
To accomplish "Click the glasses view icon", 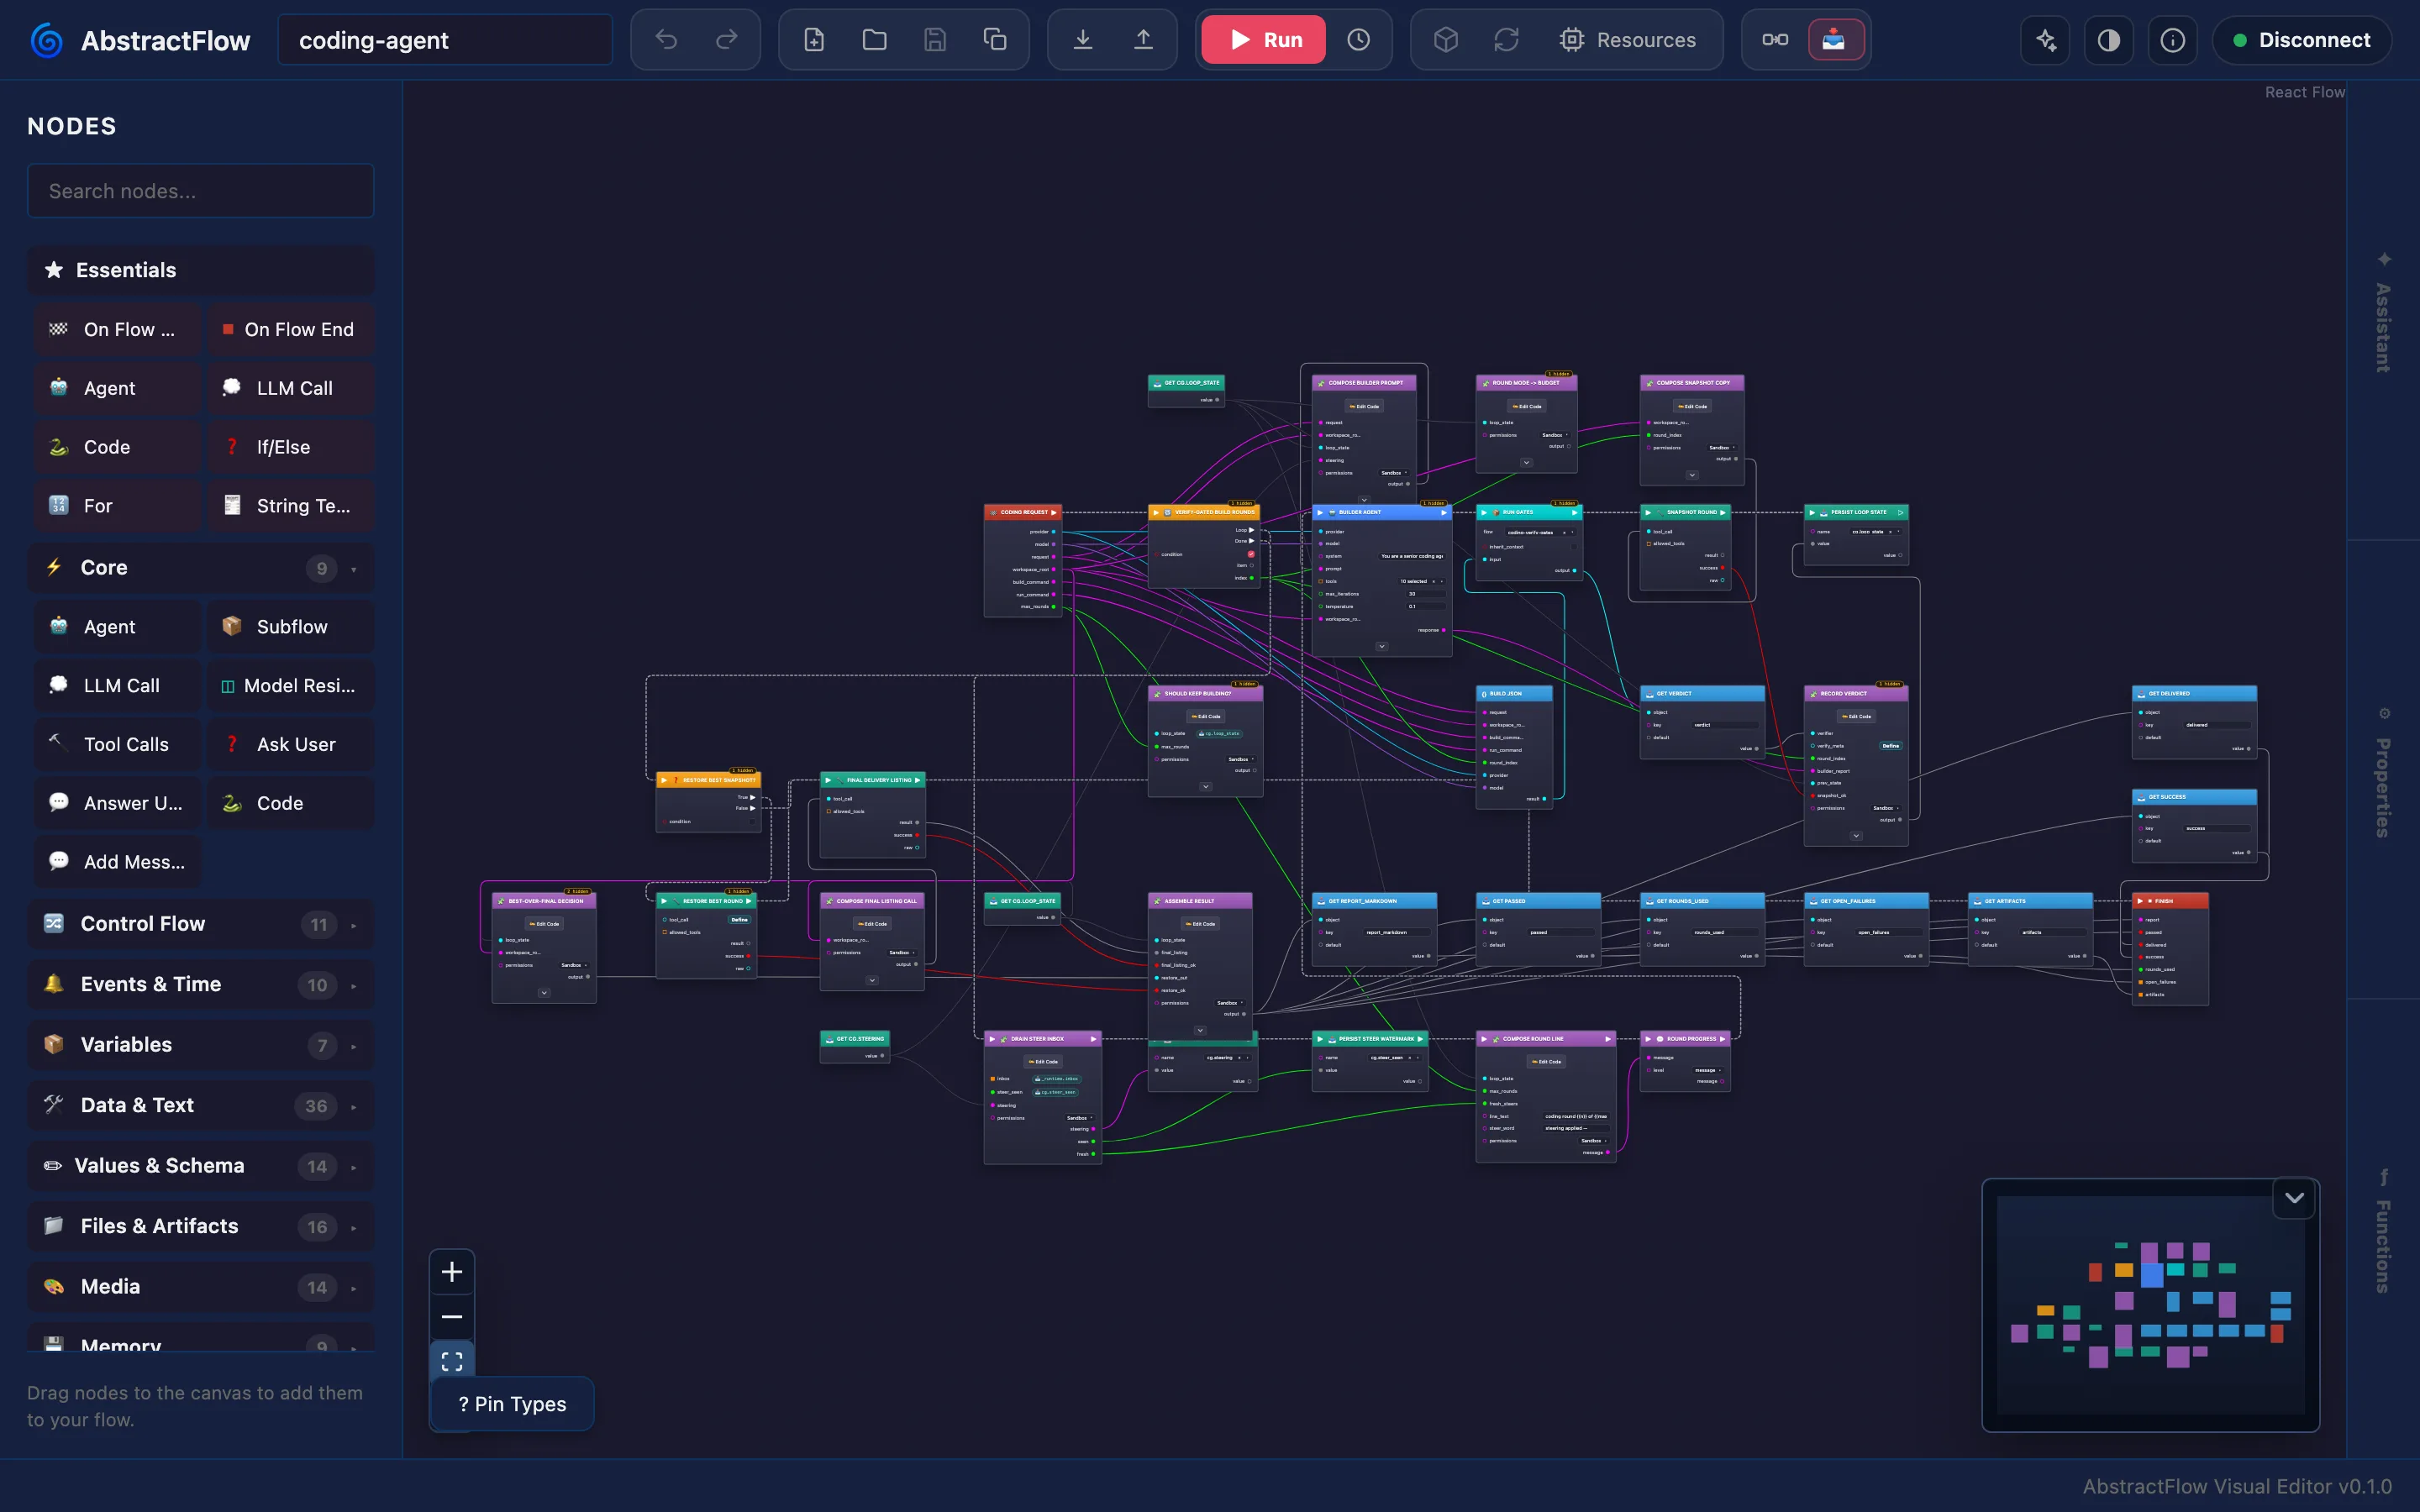I will (x=1775, y=40).
